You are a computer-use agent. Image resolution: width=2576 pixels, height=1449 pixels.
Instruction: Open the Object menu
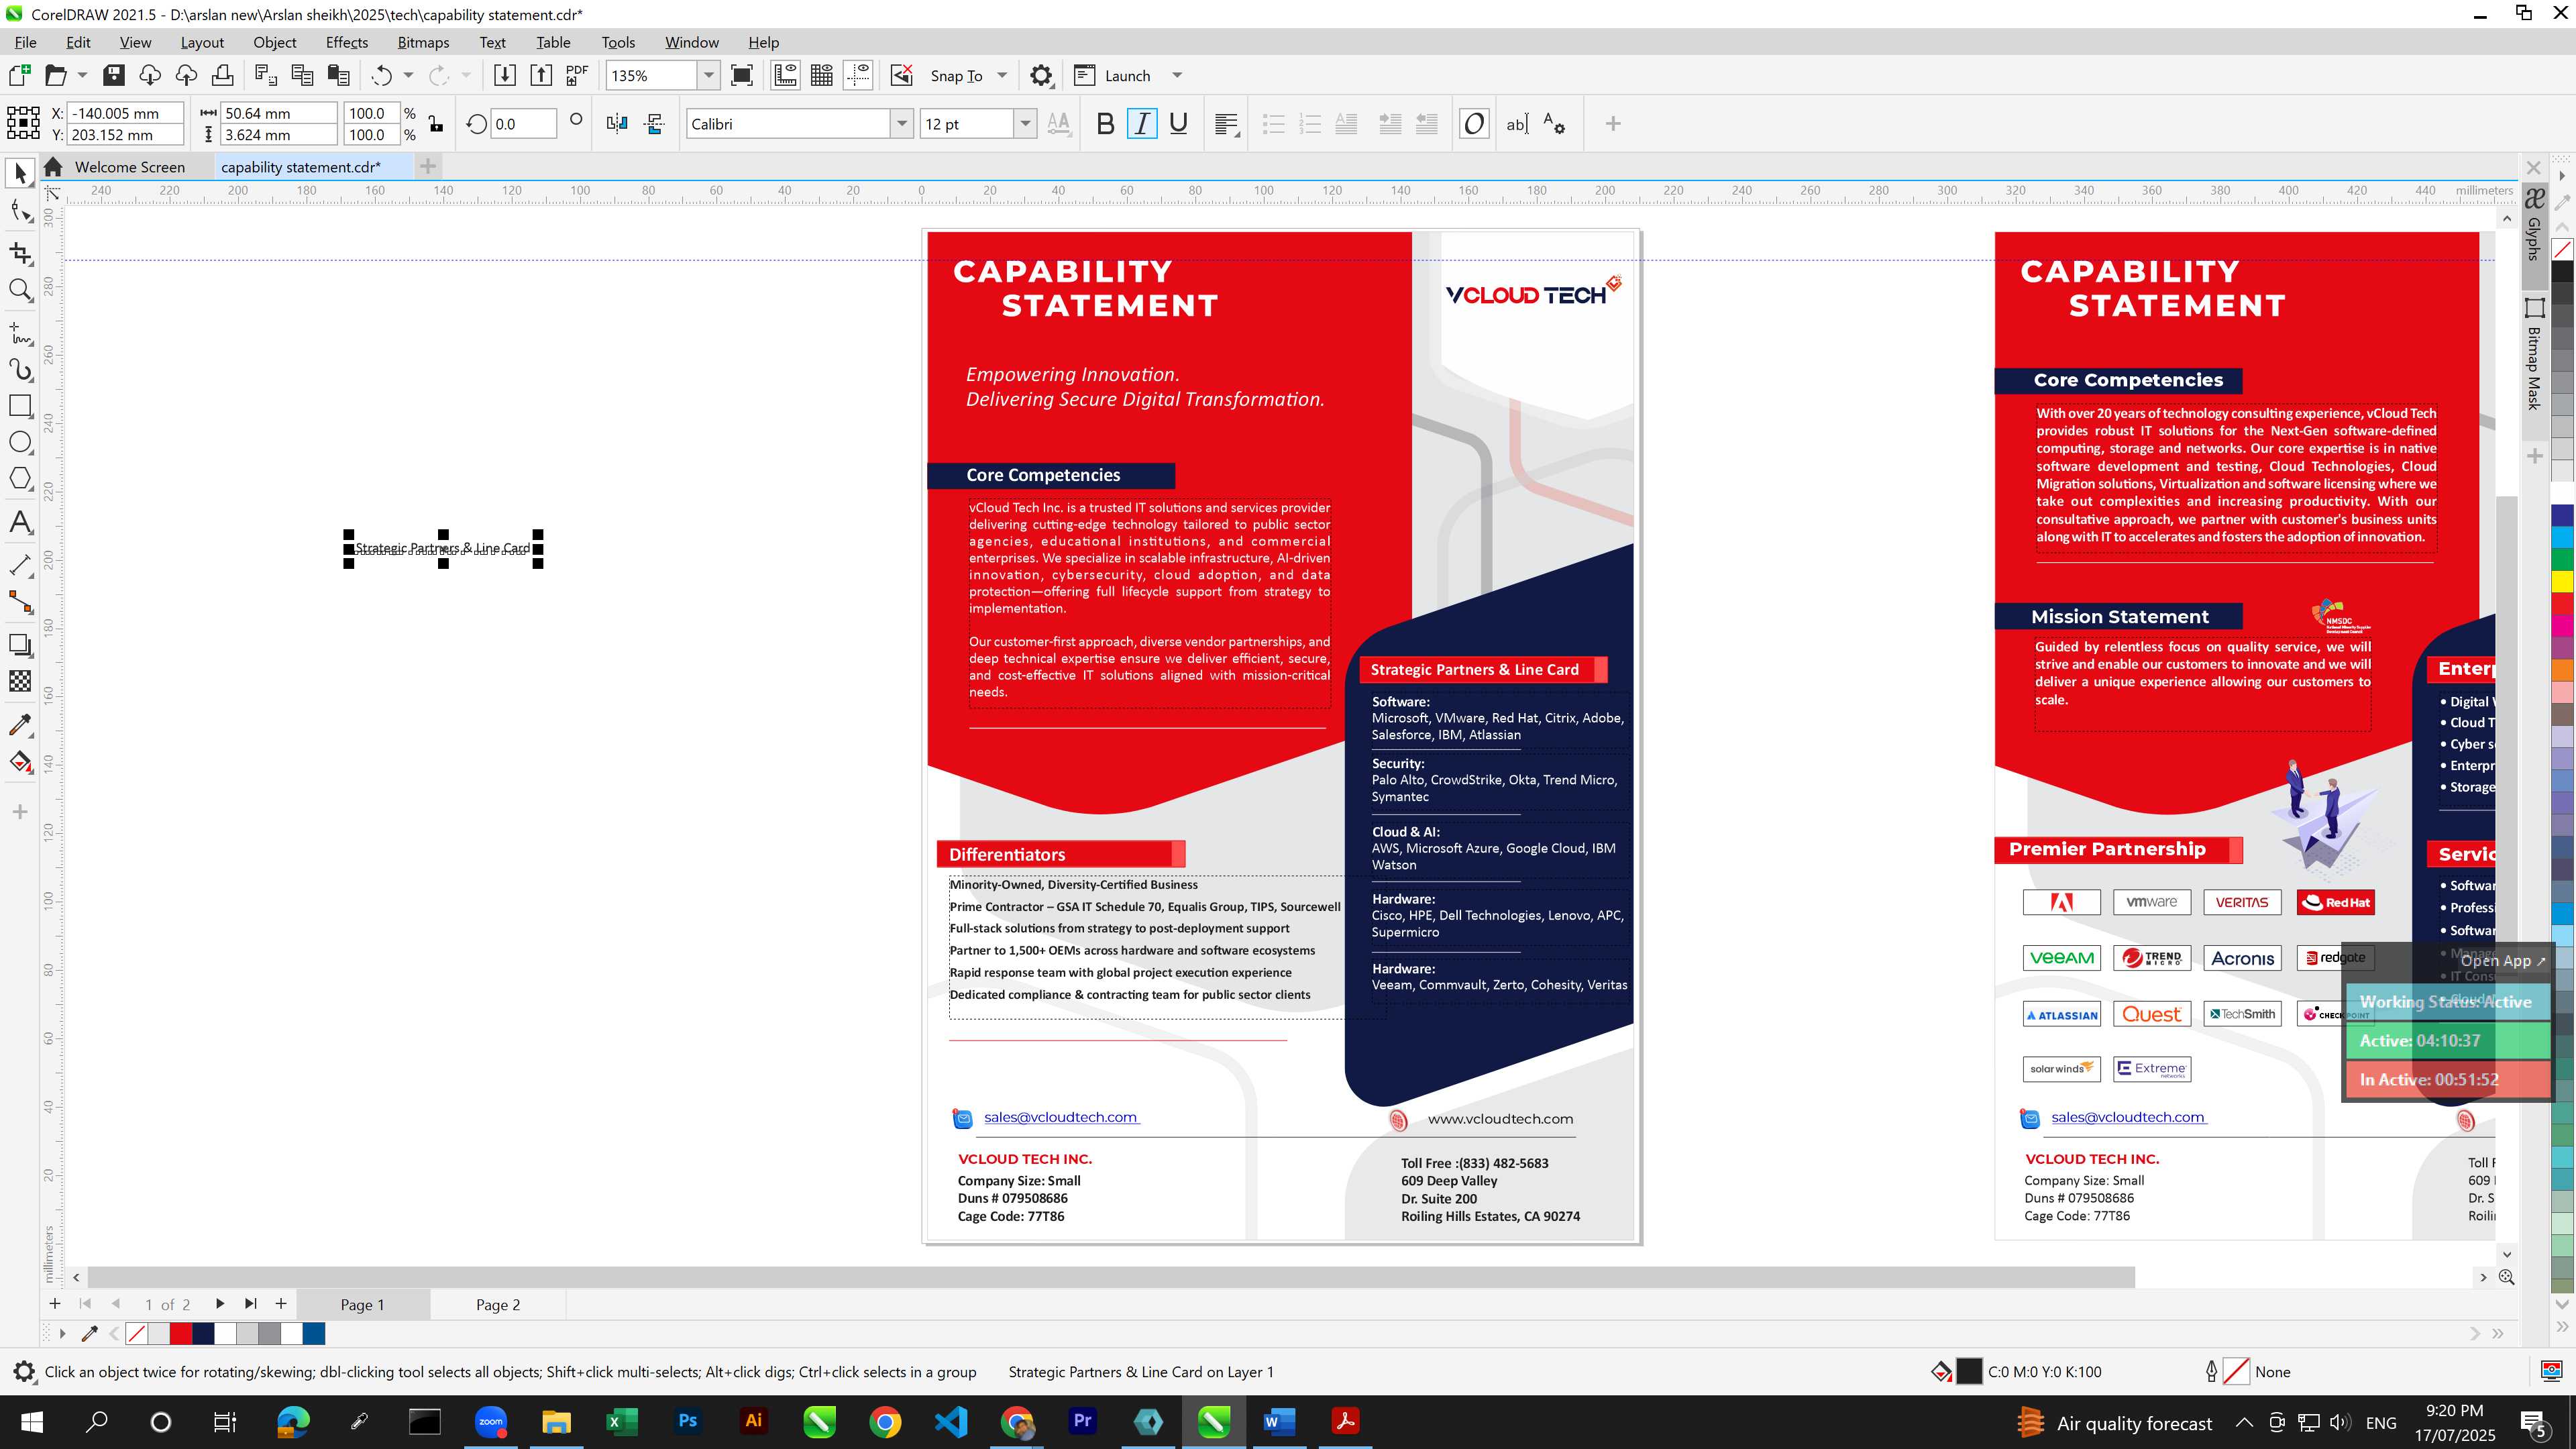point(275,42)
